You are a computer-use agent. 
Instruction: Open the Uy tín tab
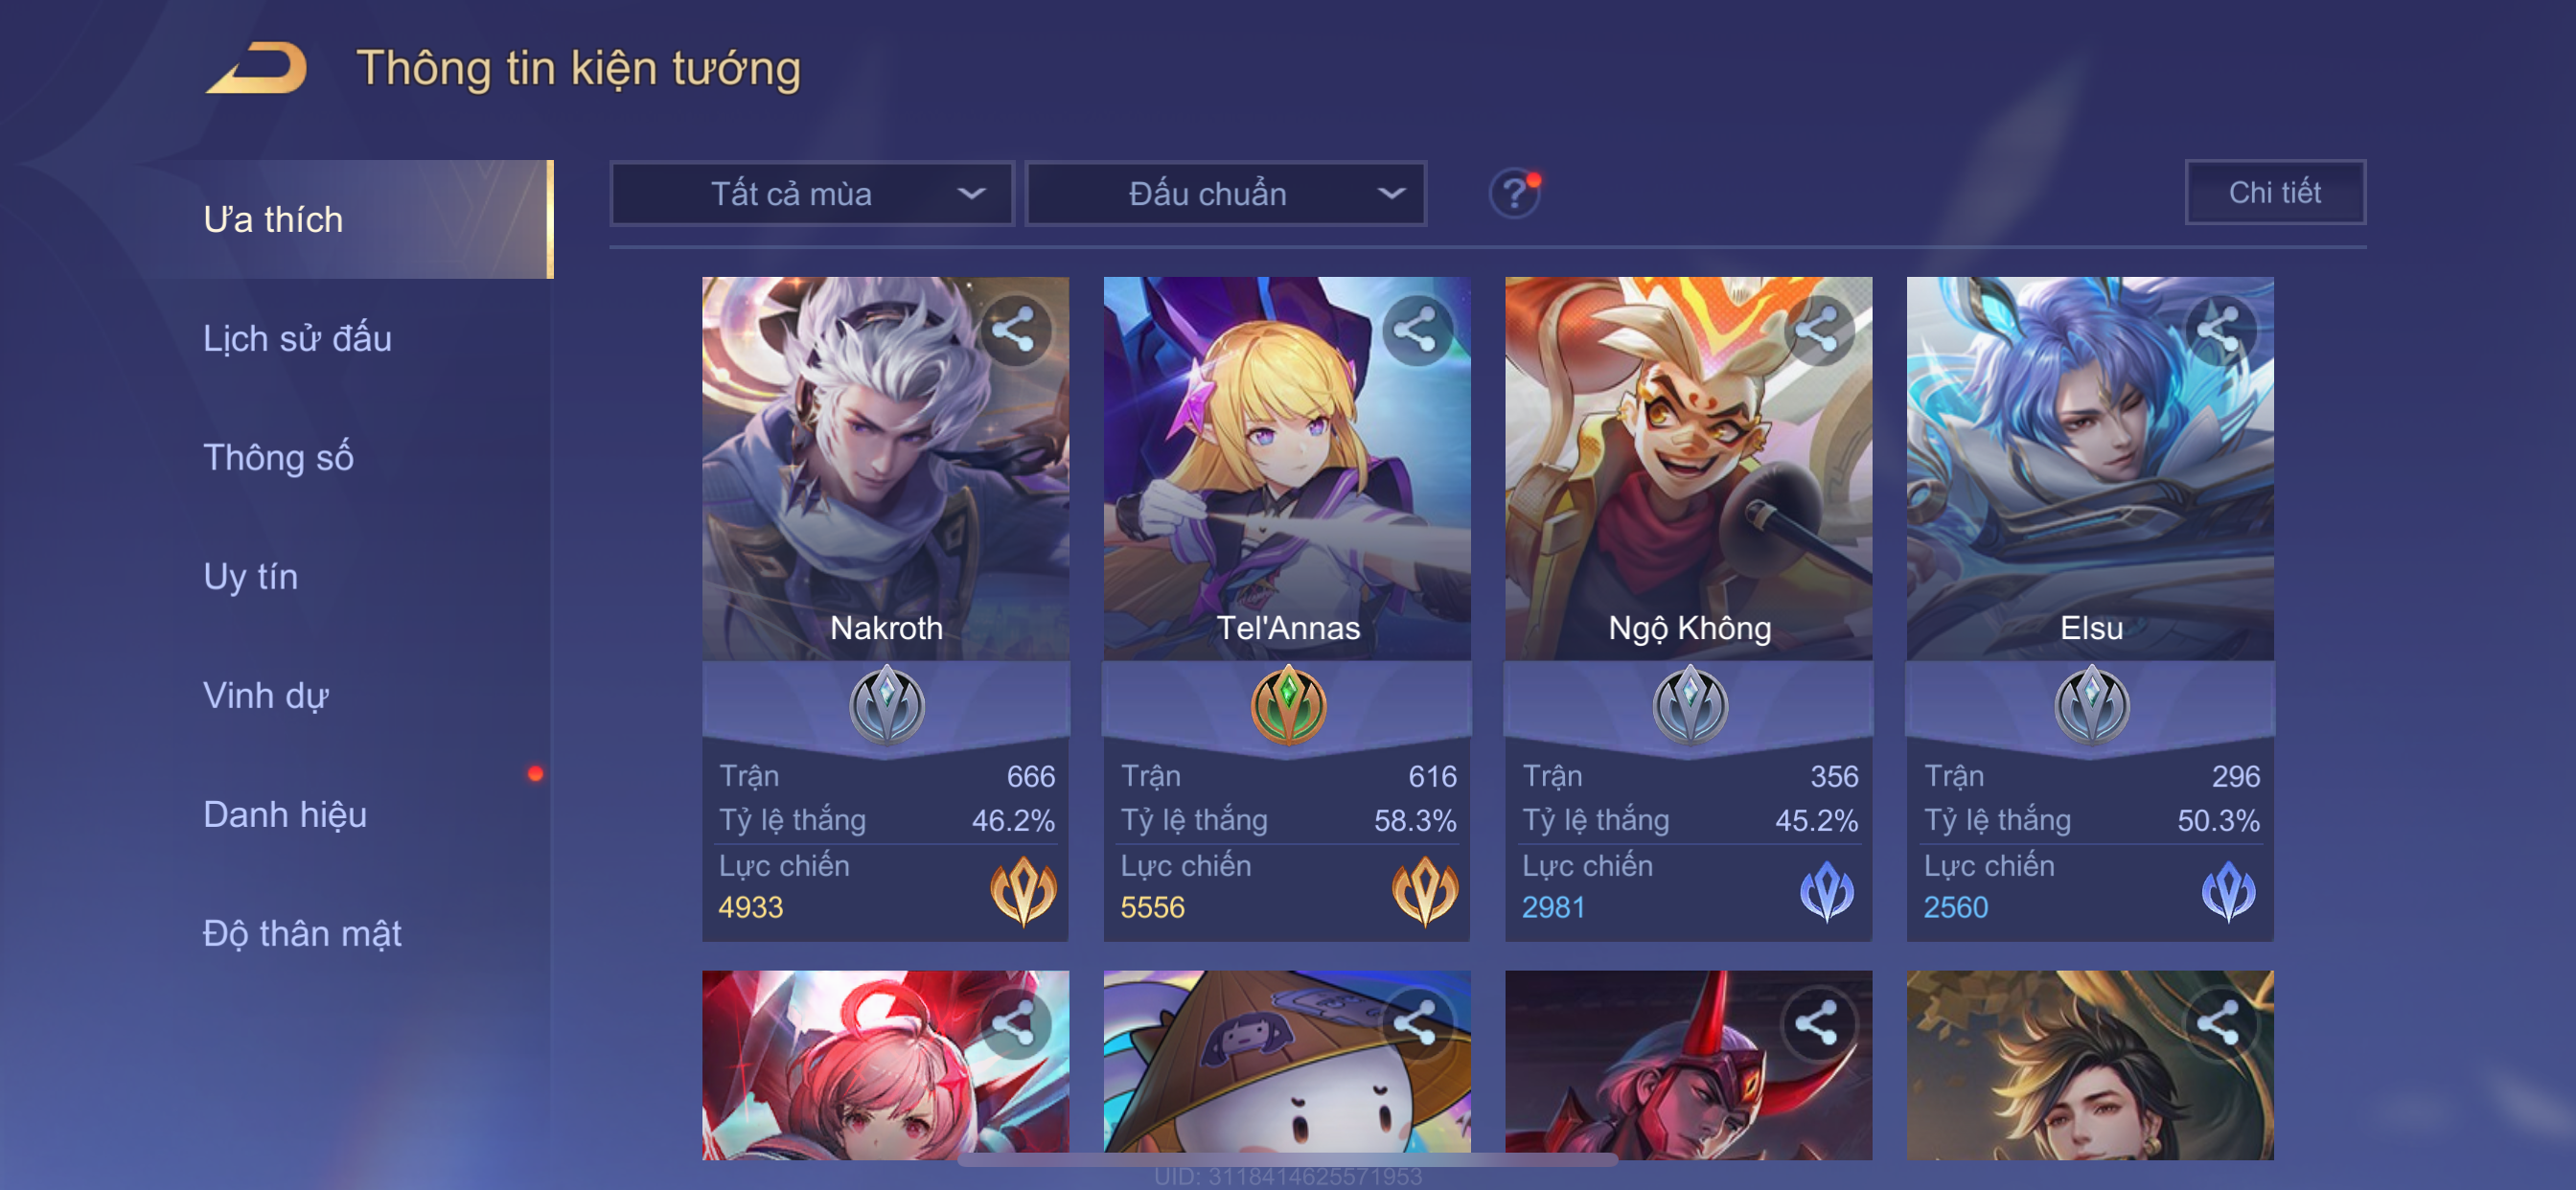(250, 577)
